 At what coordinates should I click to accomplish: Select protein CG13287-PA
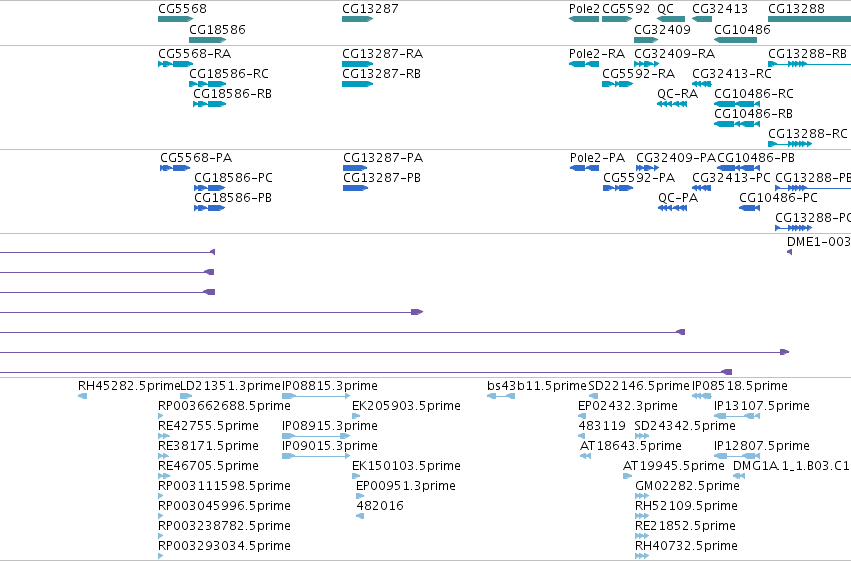point(383,158)
